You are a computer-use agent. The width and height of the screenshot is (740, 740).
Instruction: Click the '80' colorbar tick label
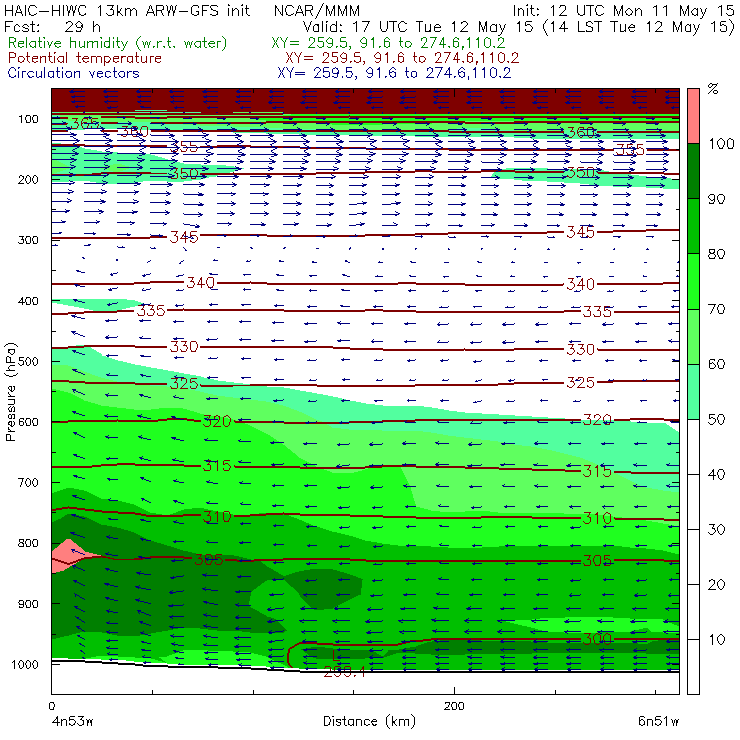click(716, 254)
